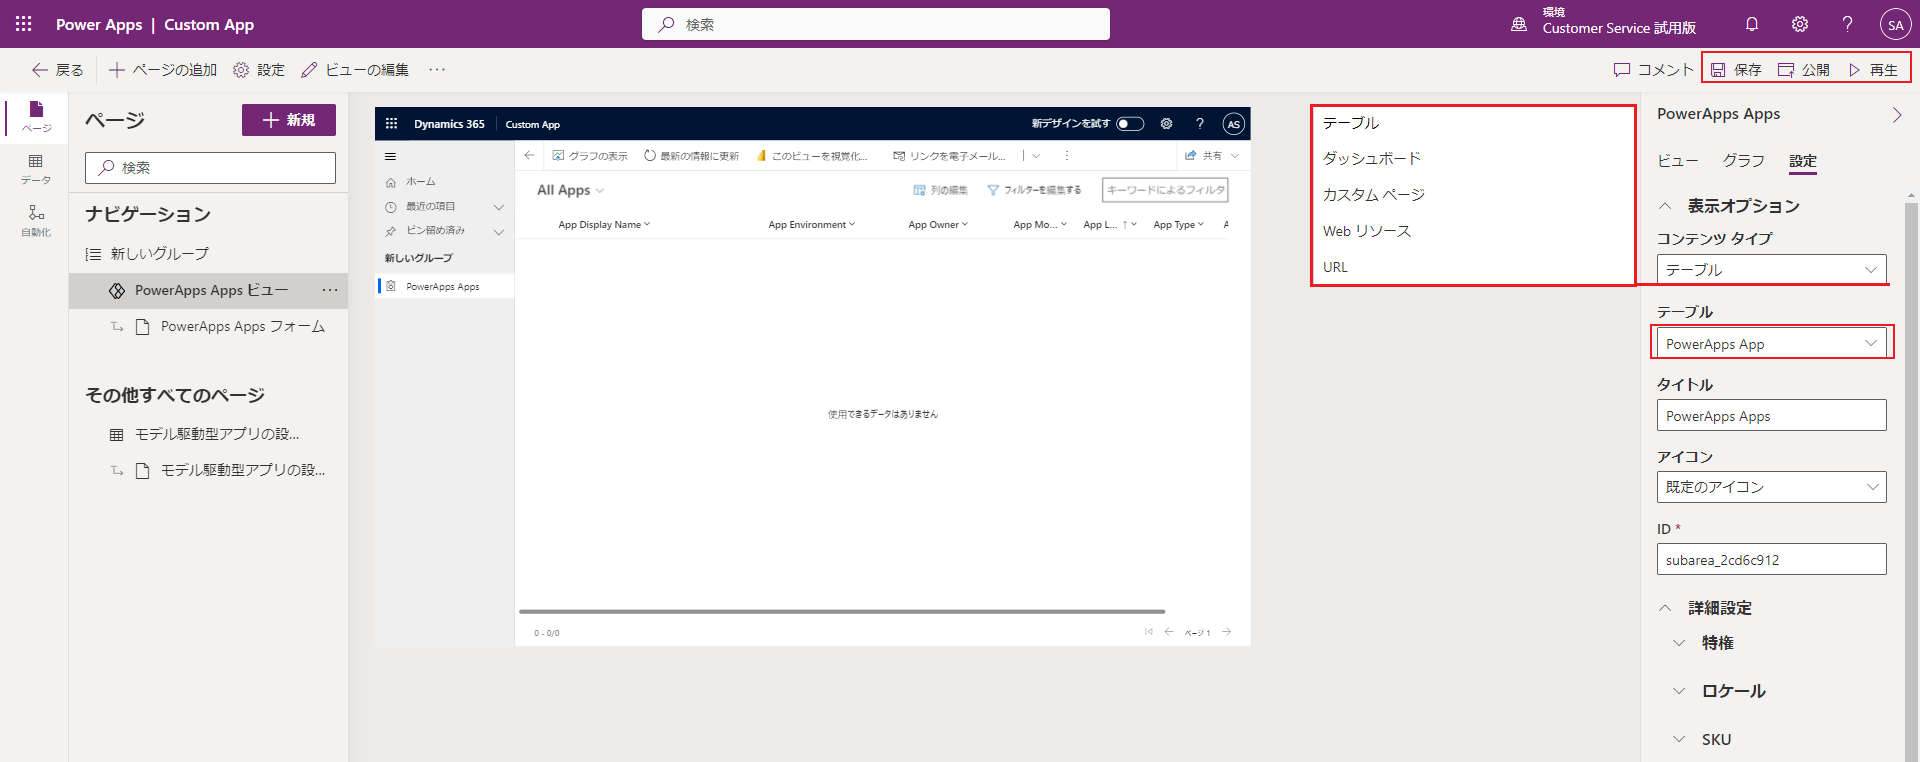Click the preview AS avatar
Viewport: 1920px width, 762px height.
point(1233,124)
